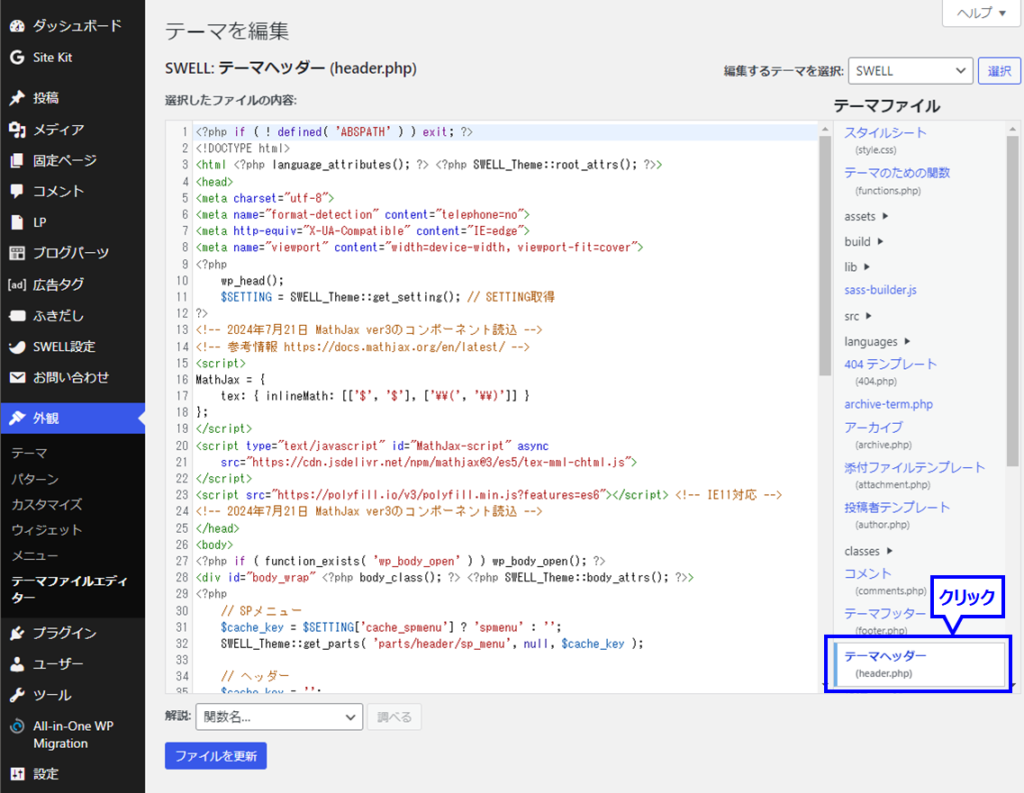Click the code editor vertical scrollbar
The width and height of the screenshot is (1024, 793).
[825, 256]
